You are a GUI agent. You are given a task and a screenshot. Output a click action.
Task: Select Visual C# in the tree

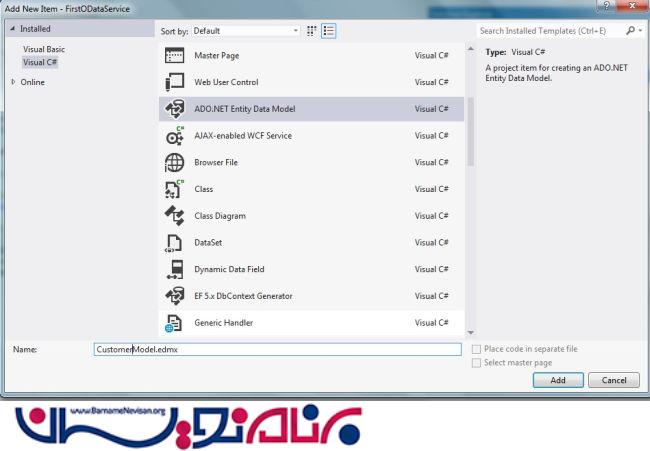(40, 62)
